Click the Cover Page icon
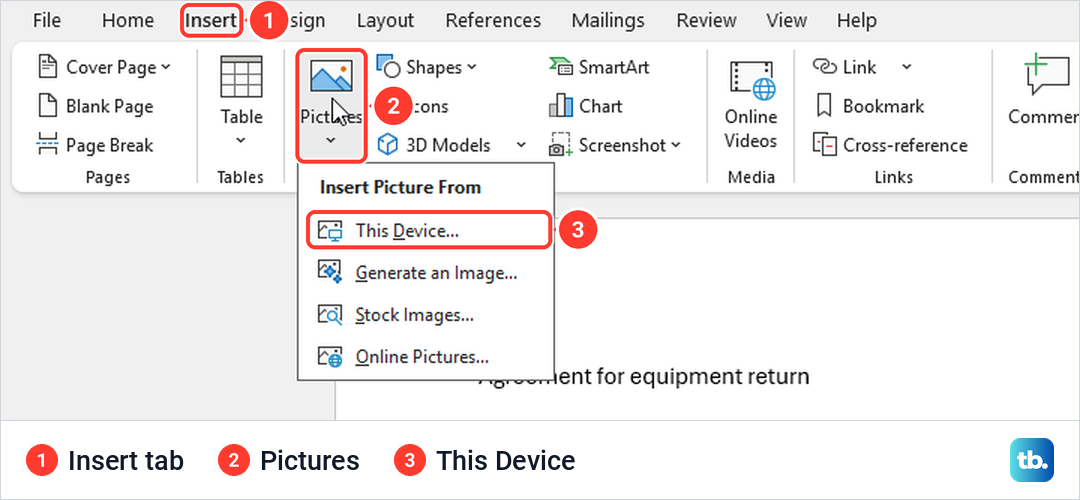The image size is (1080, 500). [48, 67]
